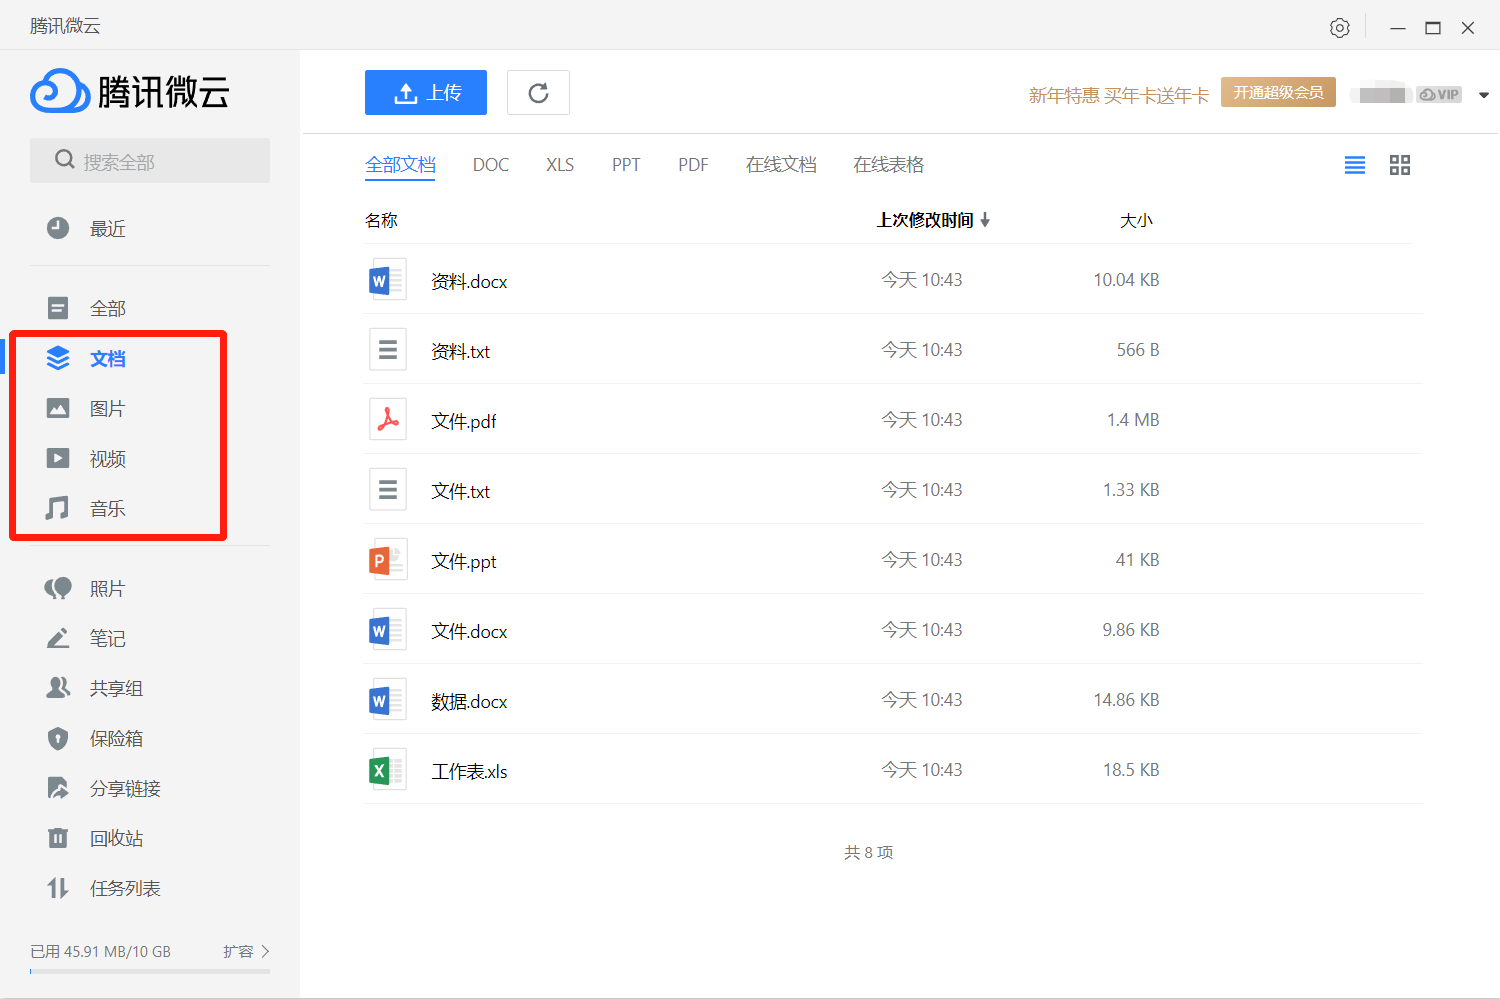Viewport: 1500px width, 999px height.
Task: Click Word icon of 数据.docx
Action: (387, 700)
